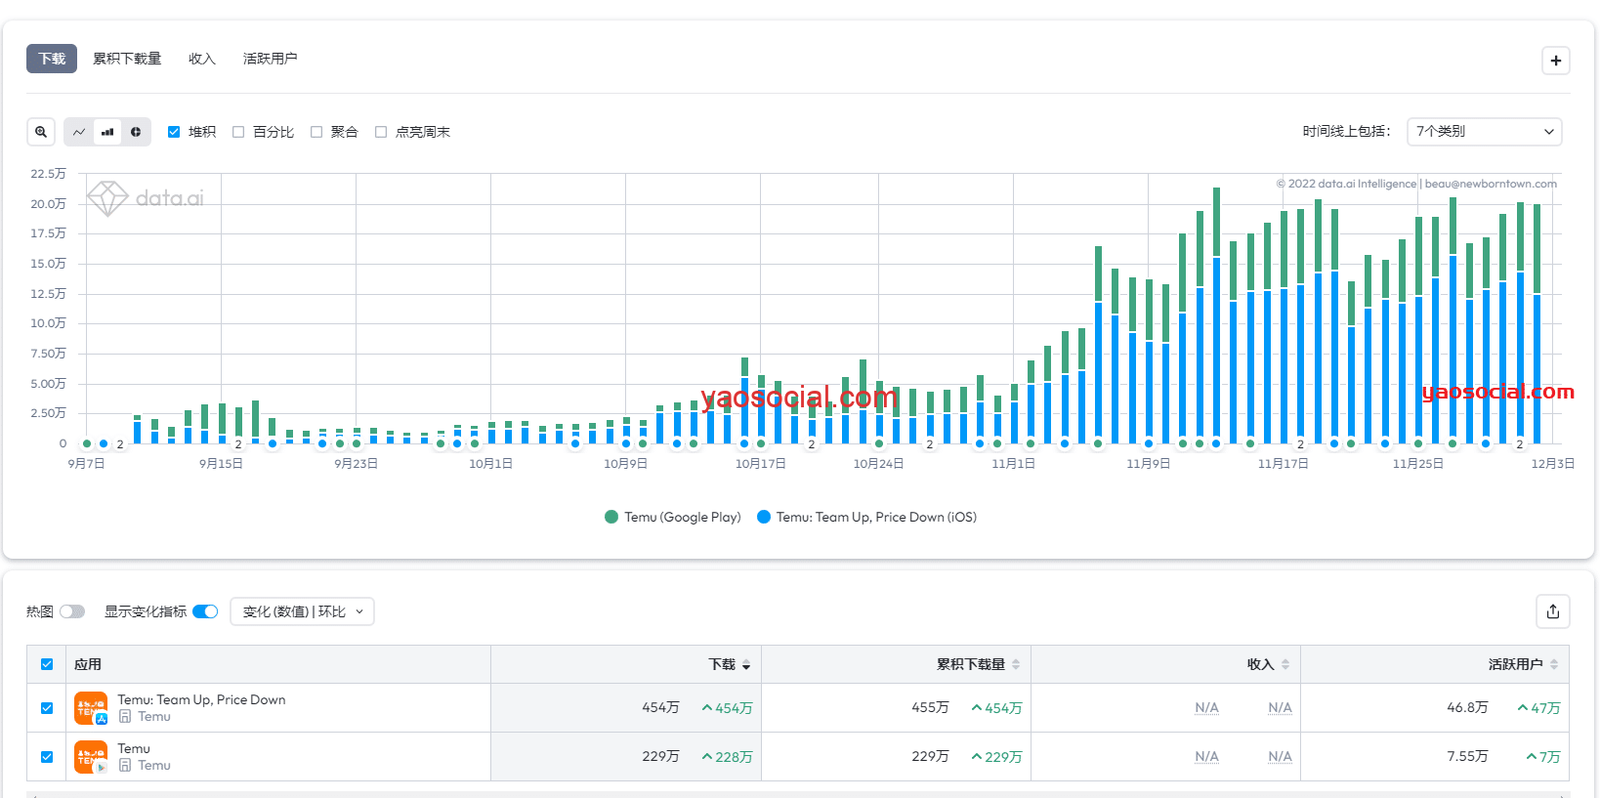This screenshot has width=1600, height=798.
Task: Click the plus button at top right
Action: point(1555,61)
